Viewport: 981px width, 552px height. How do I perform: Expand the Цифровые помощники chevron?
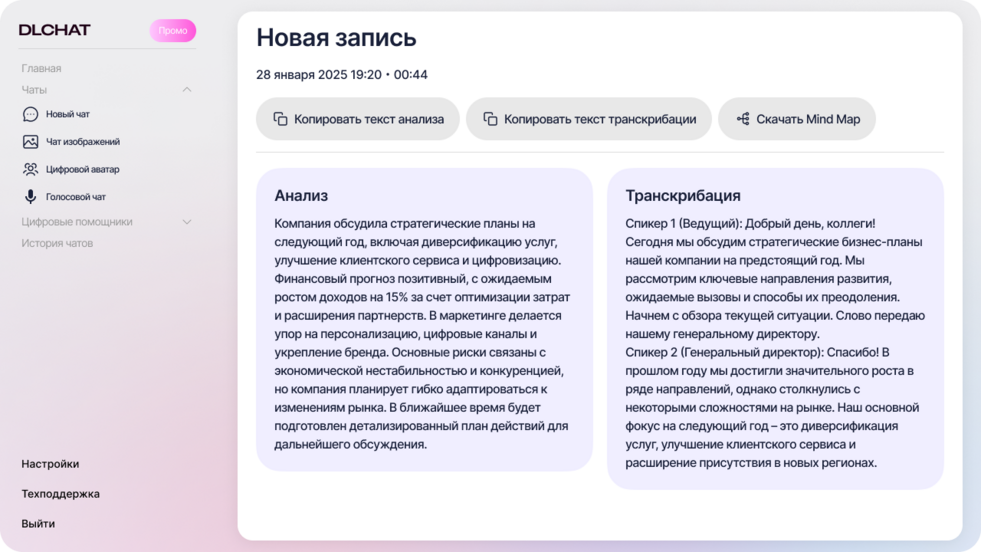(x=186, y=222)
